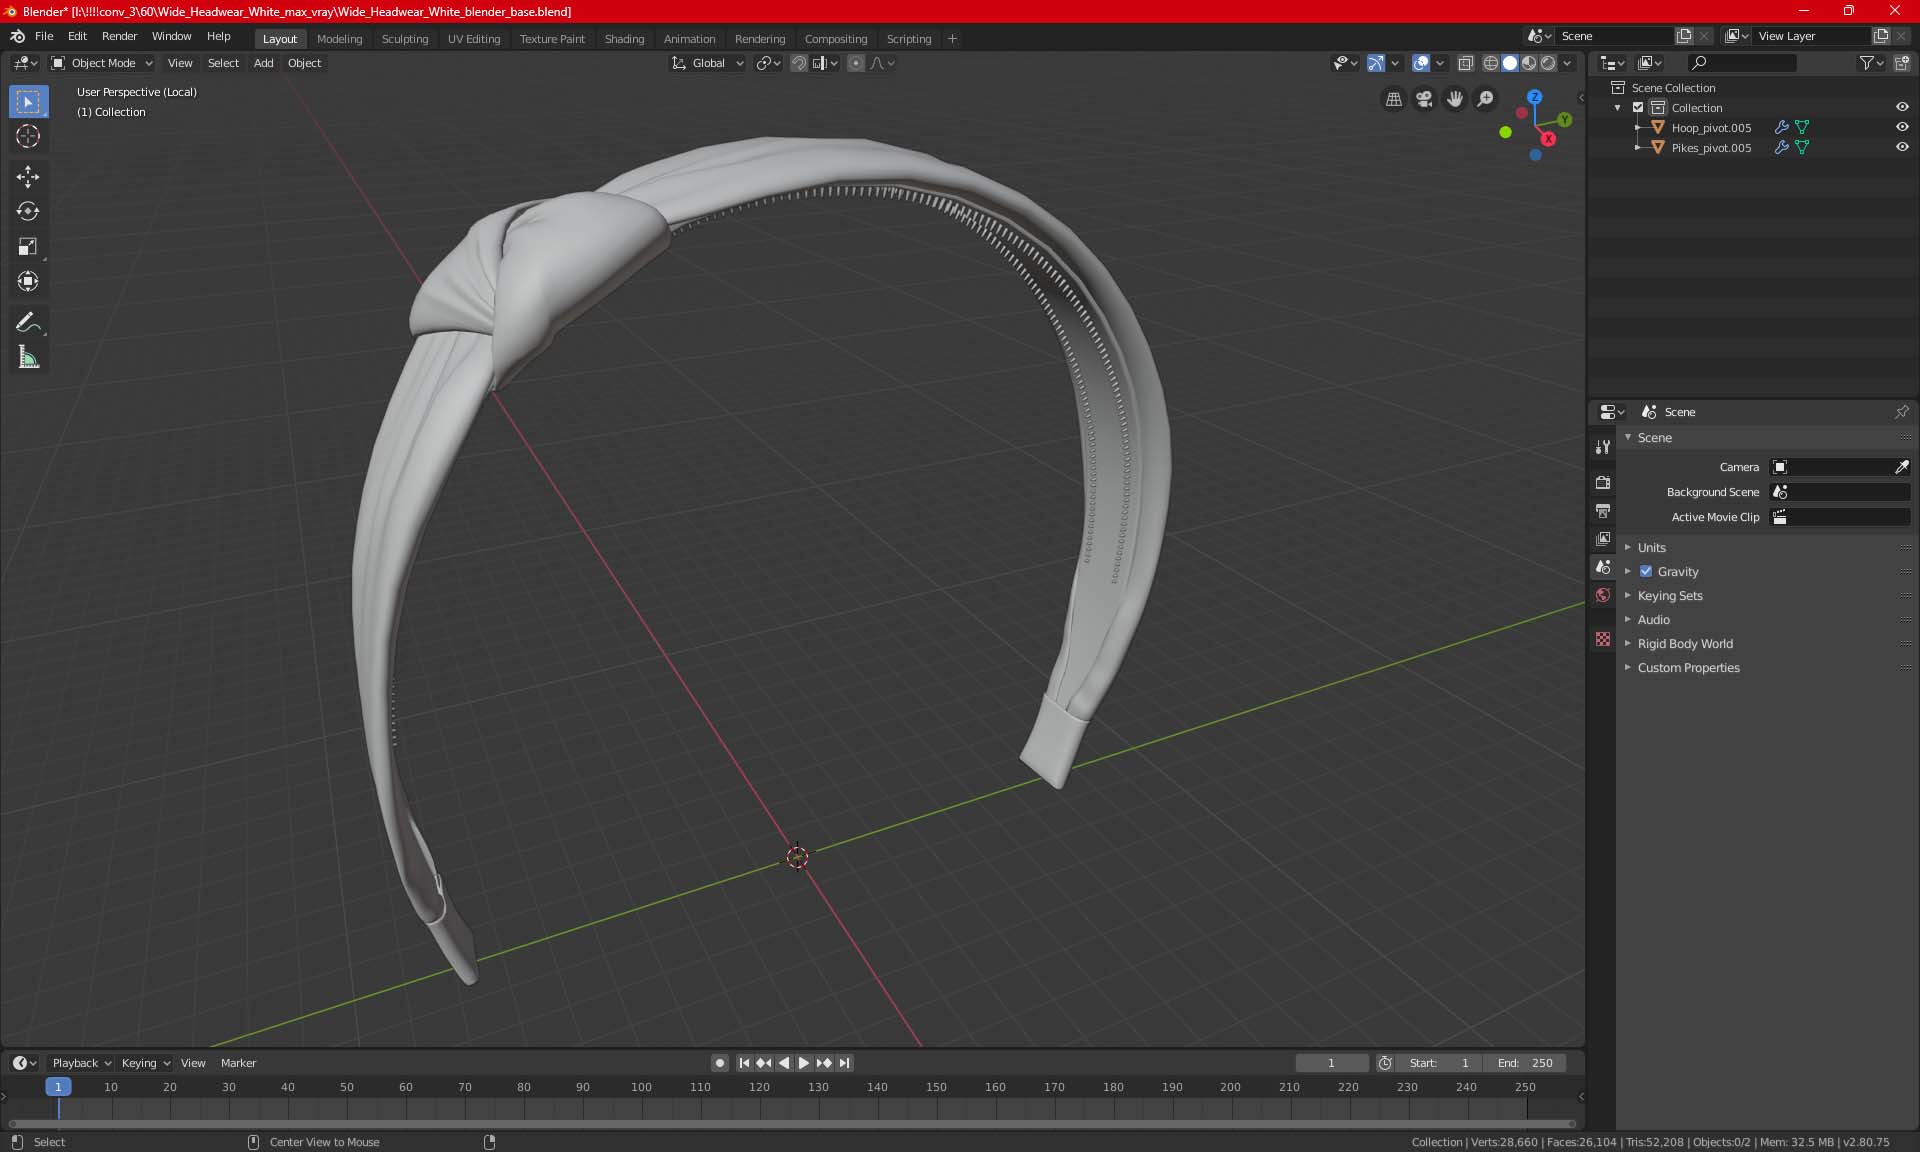
Task: Select the Rotate tool
Action: 28,212
